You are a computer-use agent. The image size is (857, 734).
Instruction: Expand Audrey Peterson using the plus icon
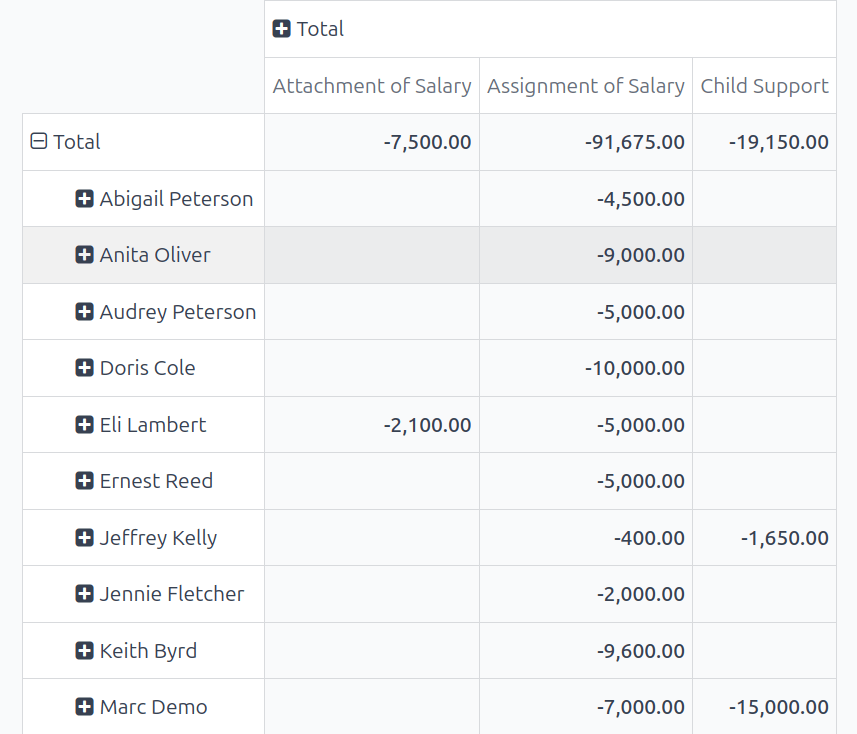tap(84, 311)
